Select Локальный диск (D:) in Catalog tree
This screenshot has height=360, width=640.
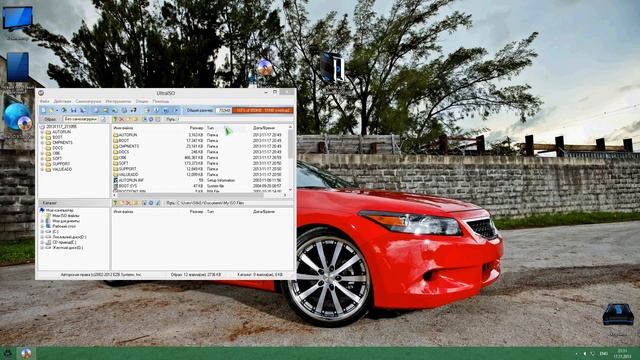(x=69, y=237)
